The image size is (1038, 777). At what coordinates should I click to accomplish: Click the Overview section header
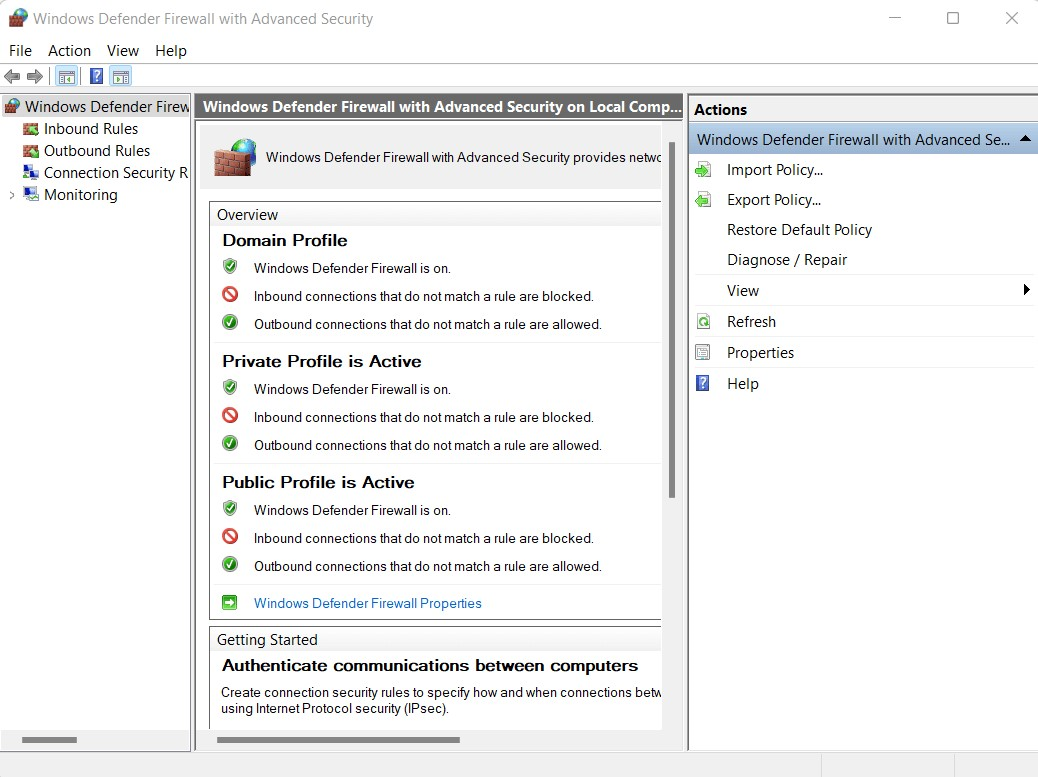coord(248,215)
